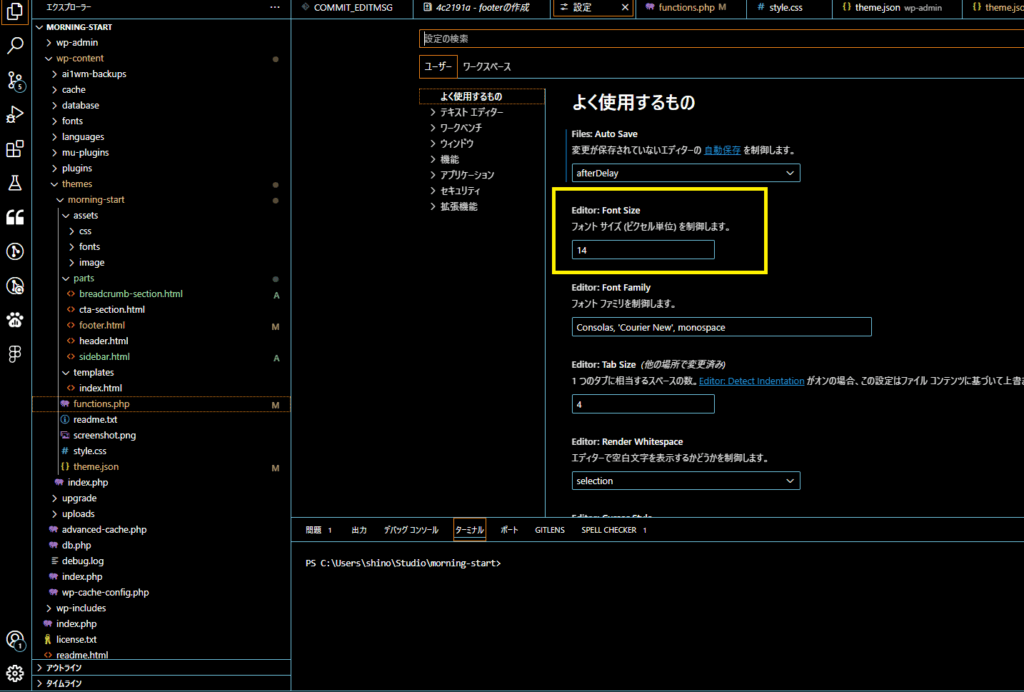Expand セキュリティ settings category

(x=482, y=191)
